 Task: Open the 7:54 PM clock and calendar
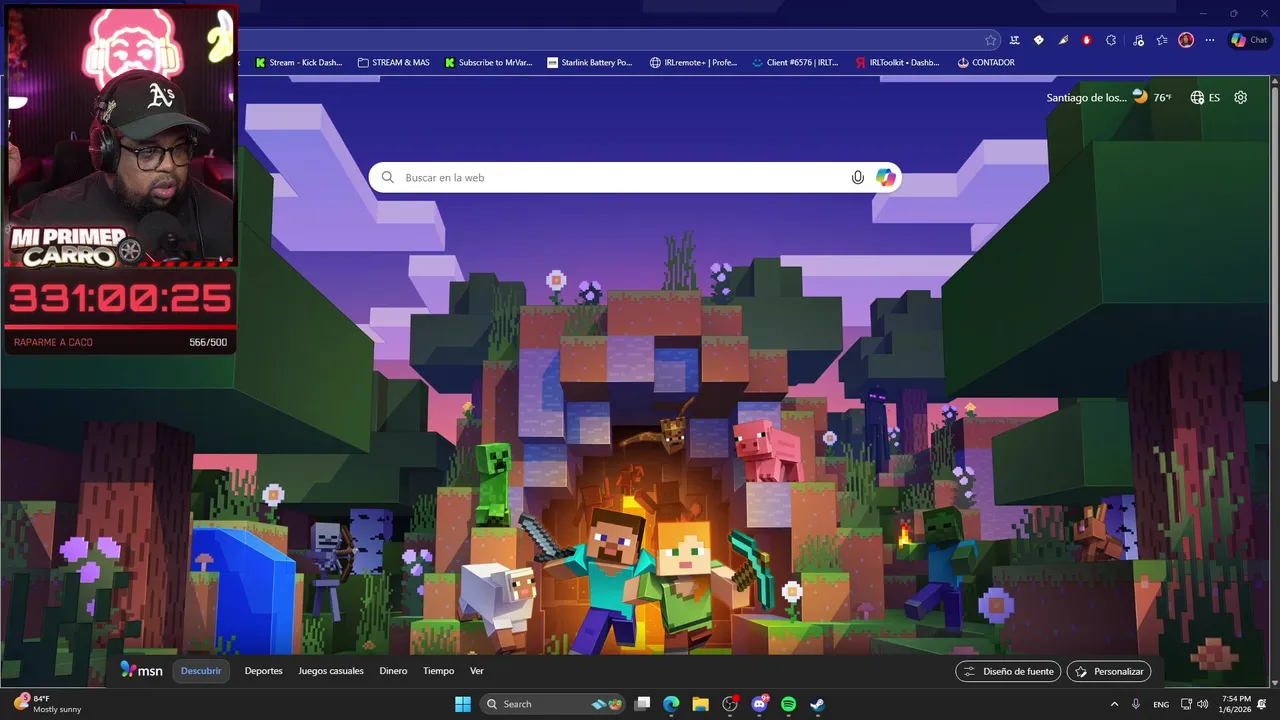[x=1236, y=704]
